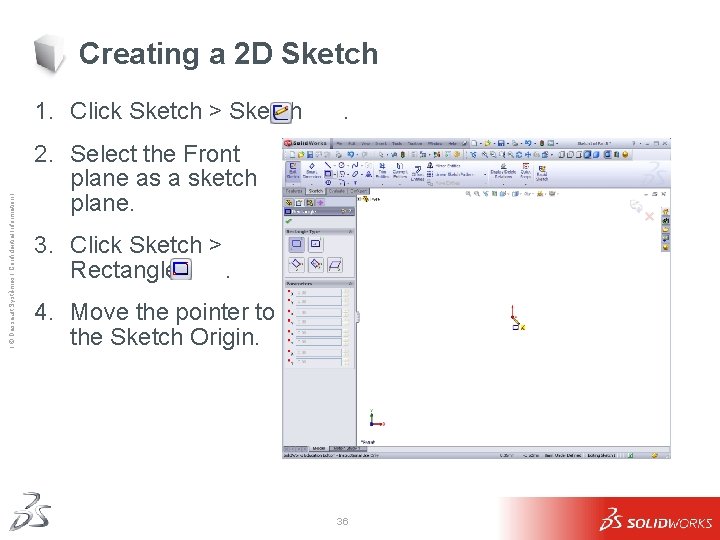Select the Offset Entities tool

[417, 173]
